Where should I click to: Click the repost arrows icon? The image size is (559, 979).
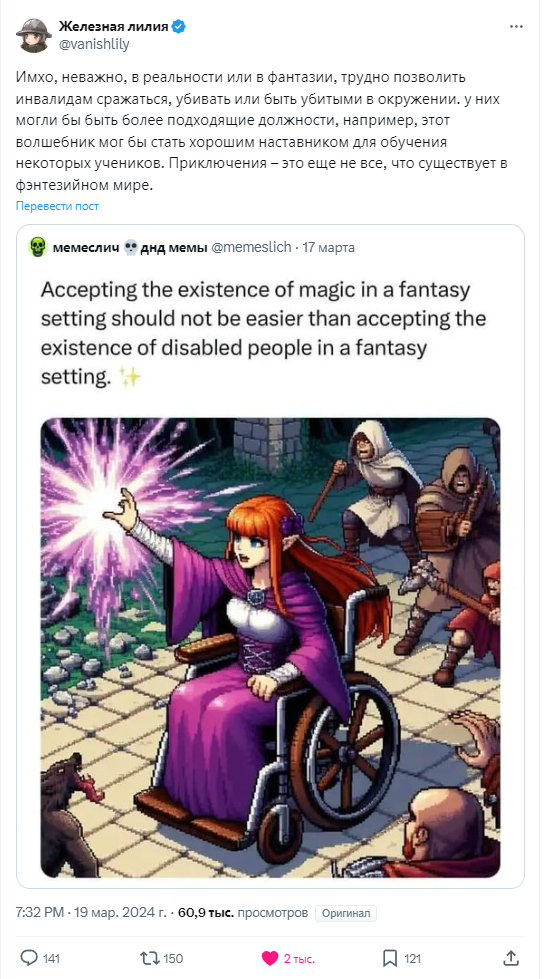click(149, 958)
